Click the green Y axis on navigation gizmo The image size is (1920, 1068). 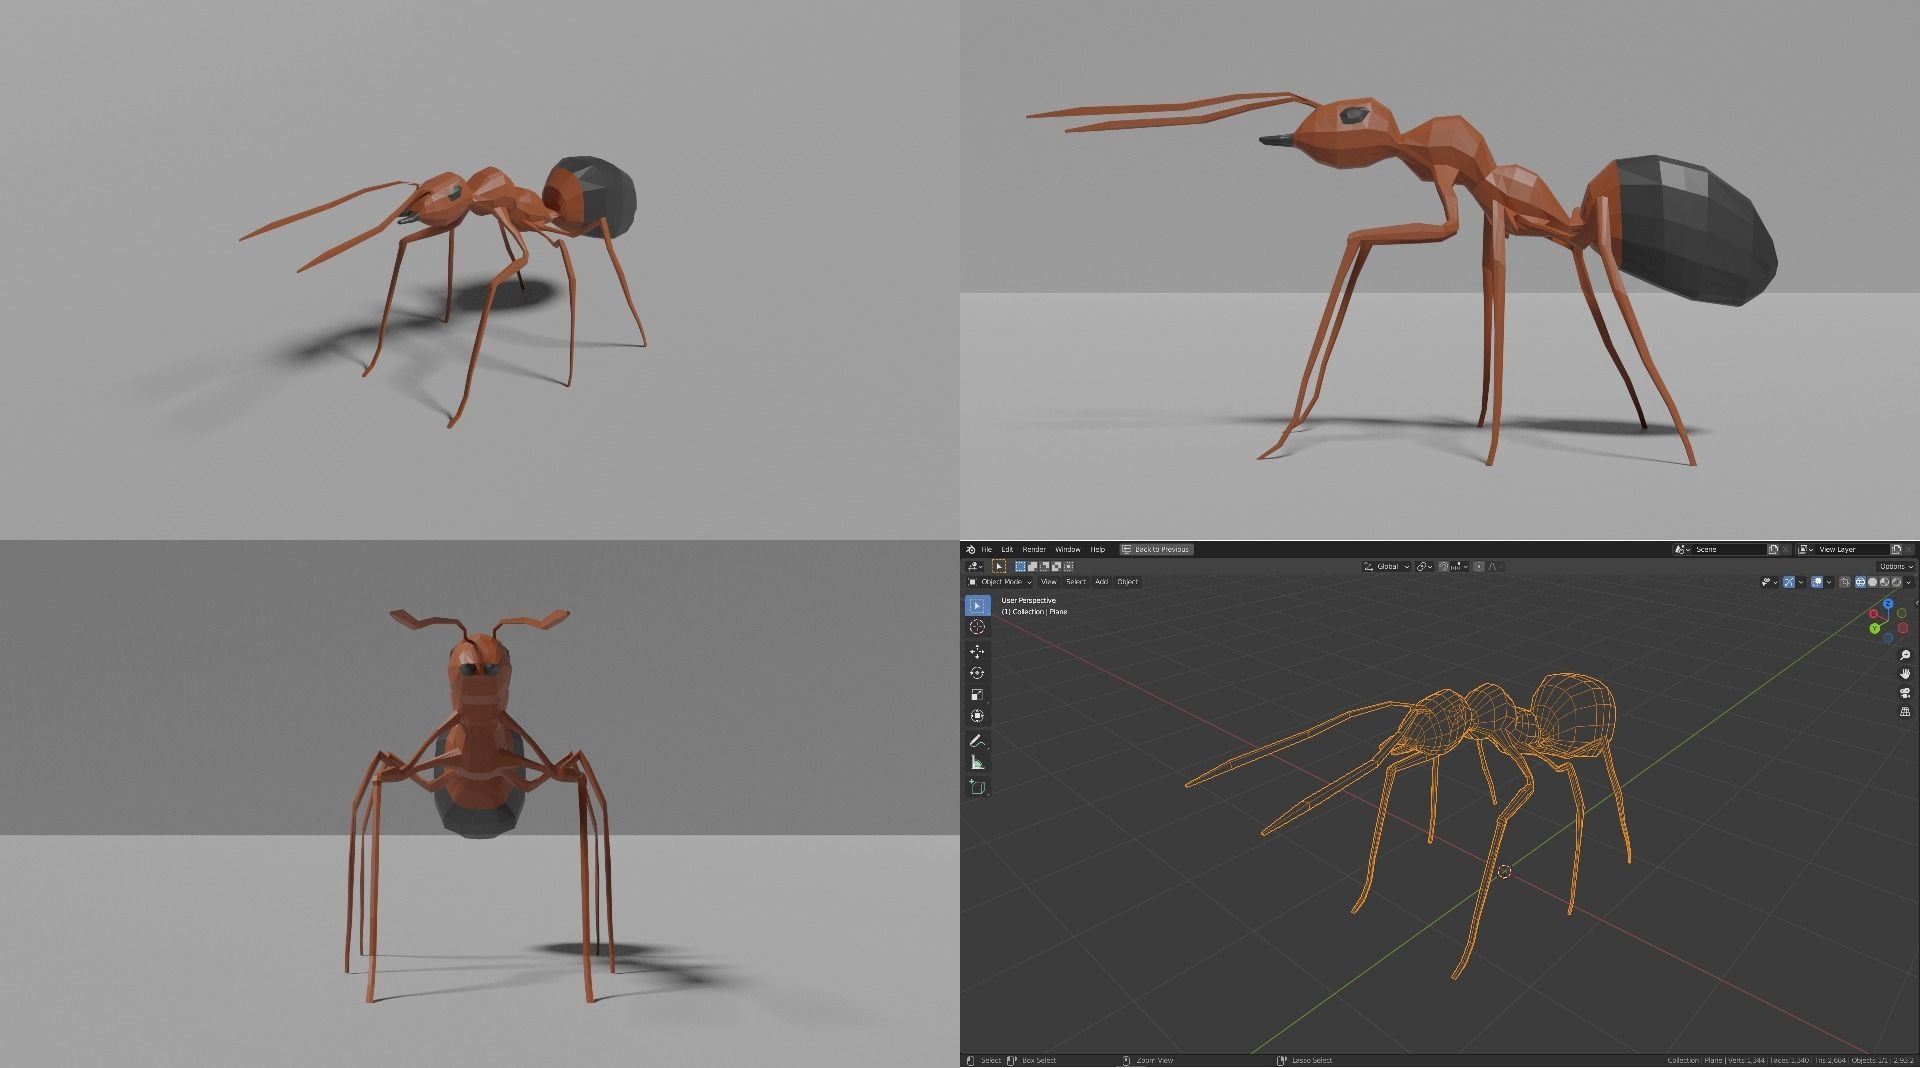pos(1875,628)
